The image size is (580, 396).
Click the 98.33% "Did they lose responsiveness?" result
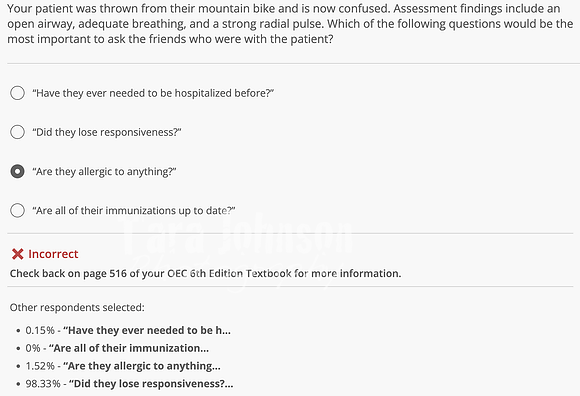pyautogui.click(x=129, y=383)
